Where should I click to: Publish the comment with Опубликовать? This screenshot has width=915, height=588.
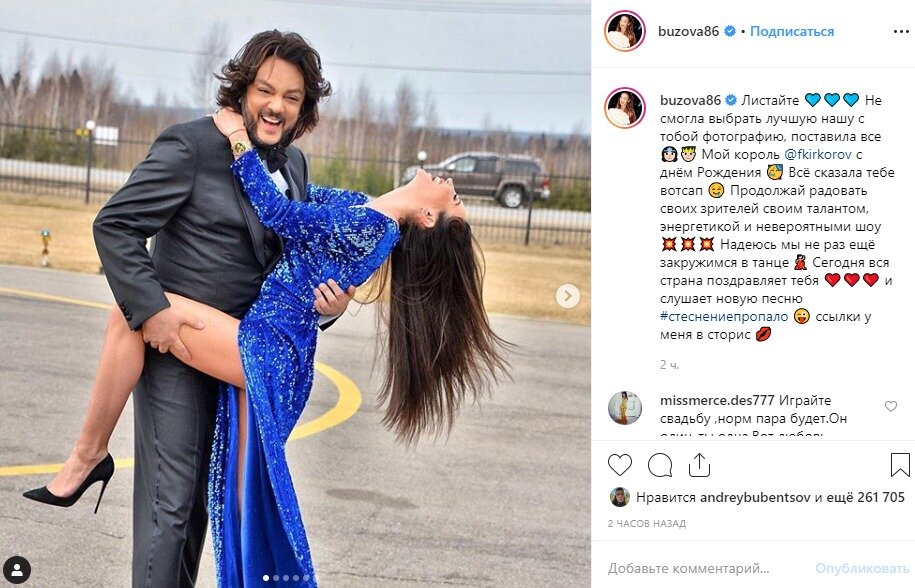(862, 568)
